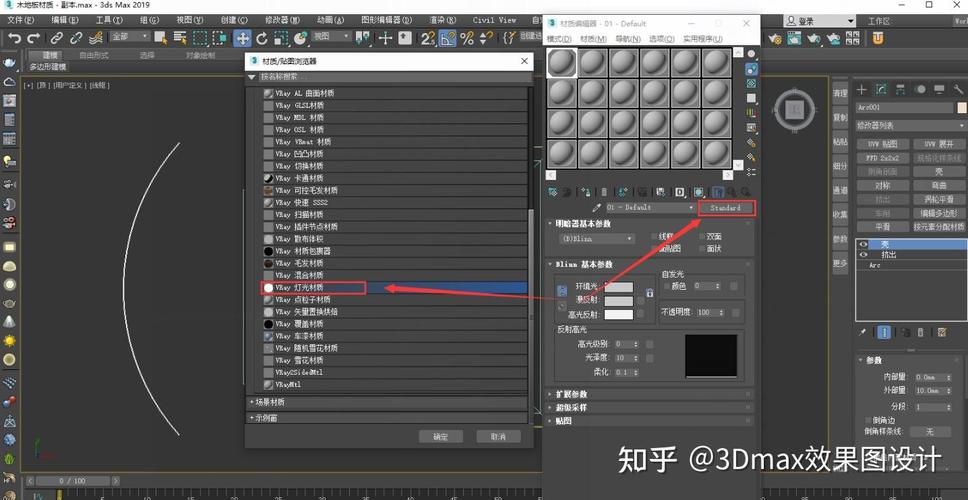The width and height of the screenshot is (968, 500).
Task: Click the eyedropper pick material icon
Action: click(597, 208)
